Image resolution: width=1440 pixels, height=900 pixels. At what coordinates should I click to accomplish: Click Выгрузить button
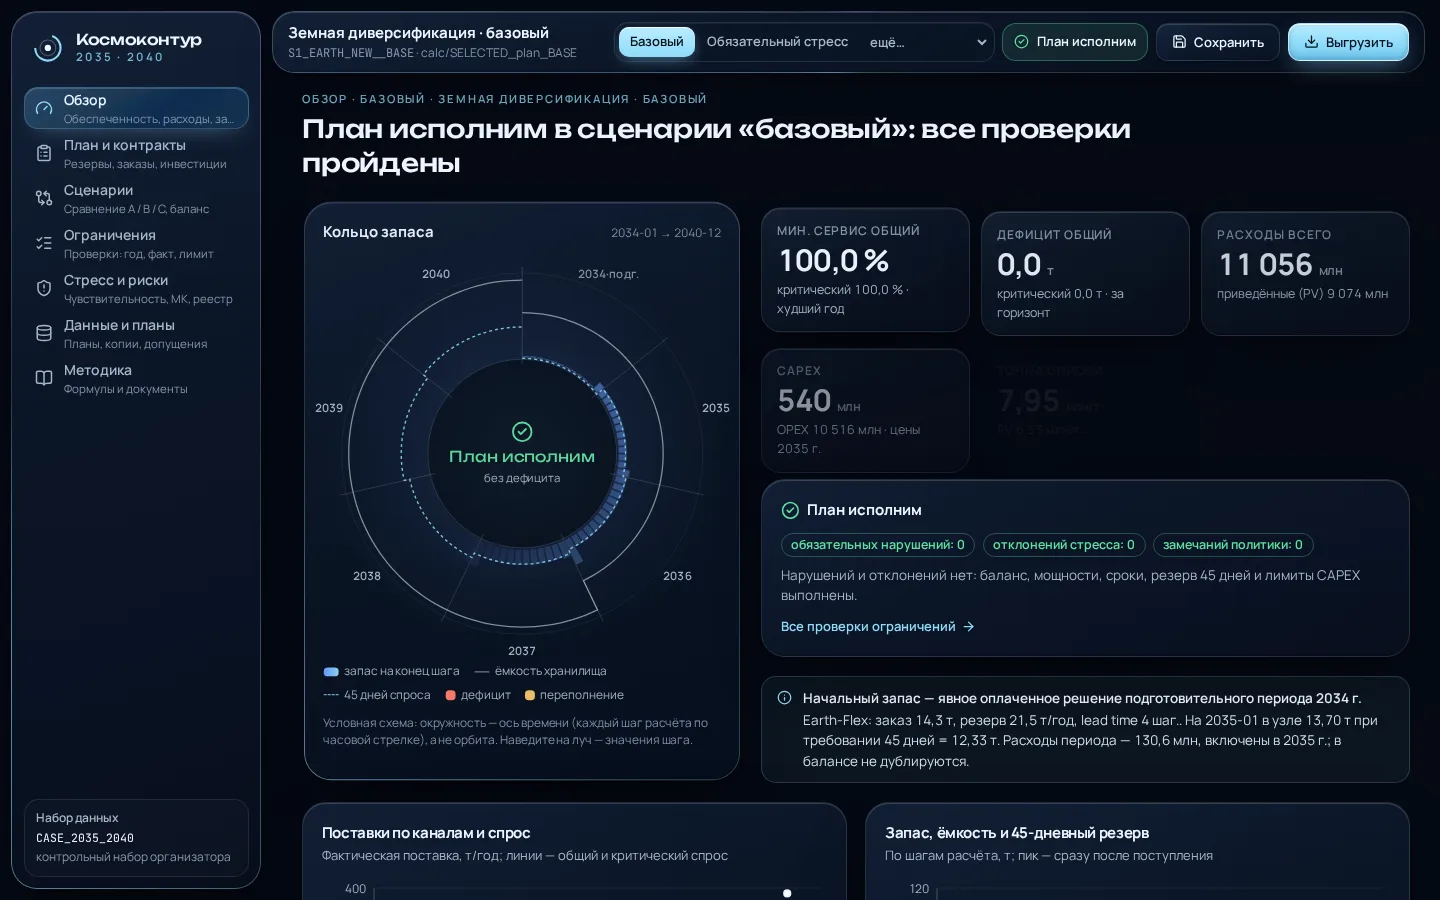pyautogui.click(x=1348, y=42)
